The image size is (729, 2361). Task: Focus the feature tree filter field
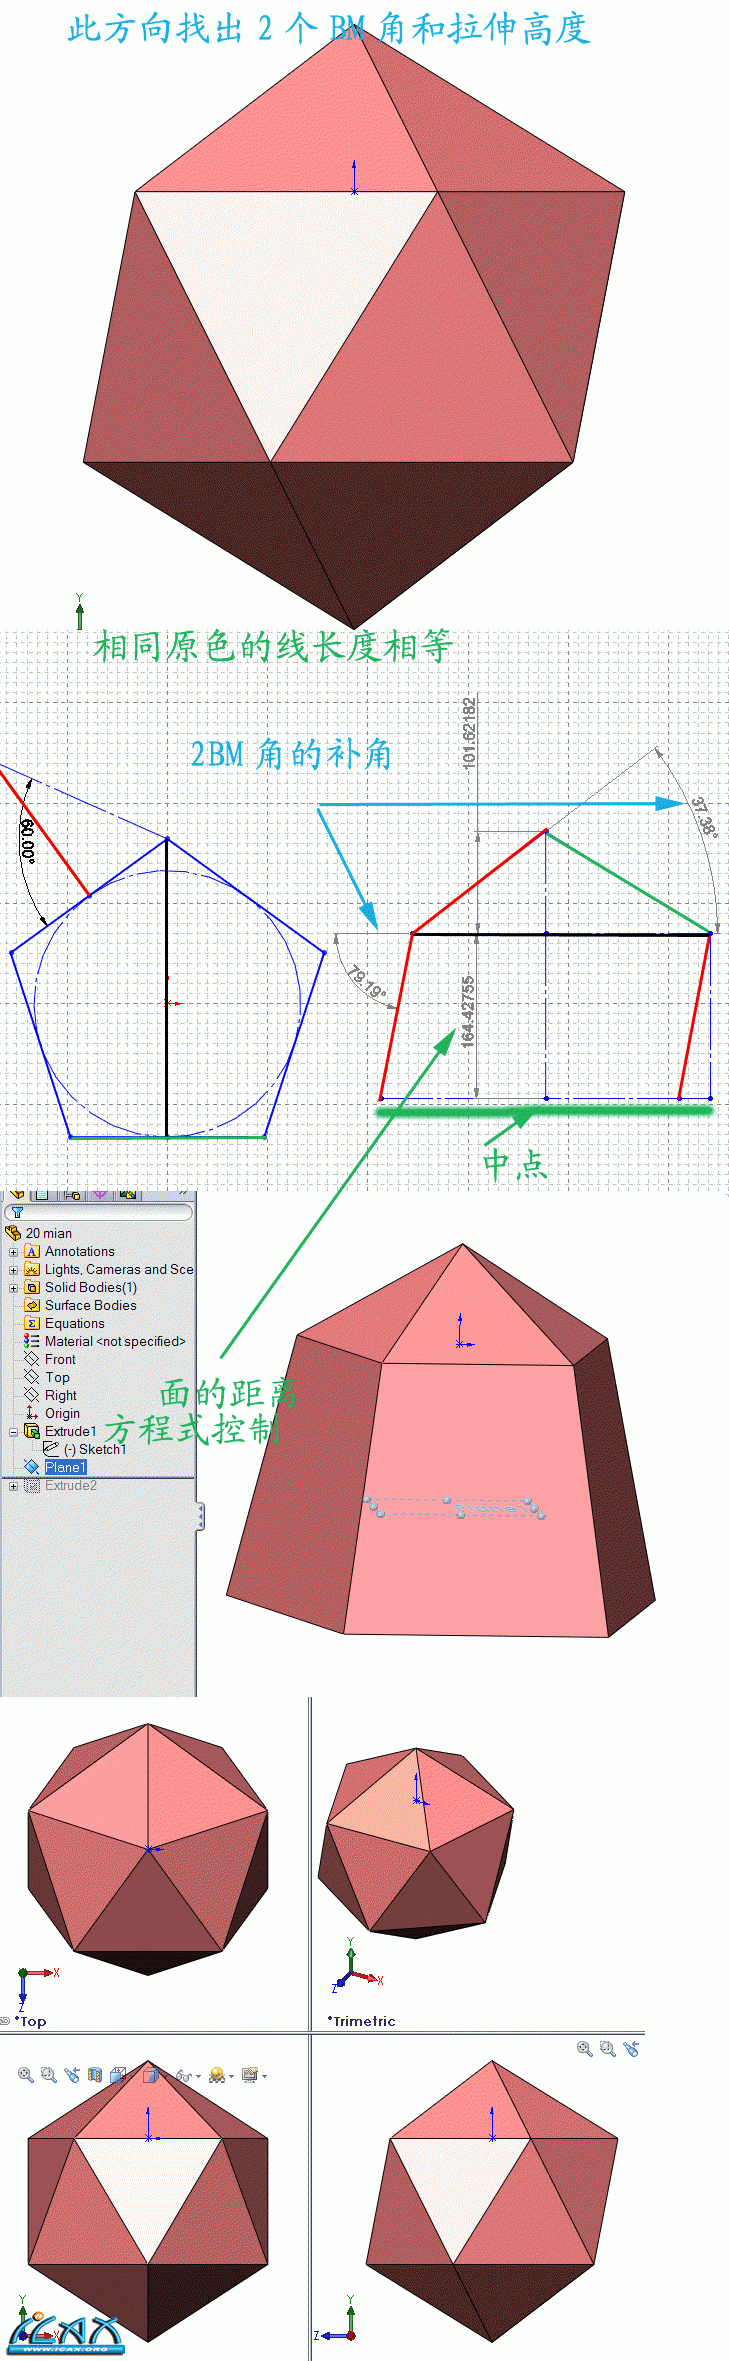[x=98, y=1212]
